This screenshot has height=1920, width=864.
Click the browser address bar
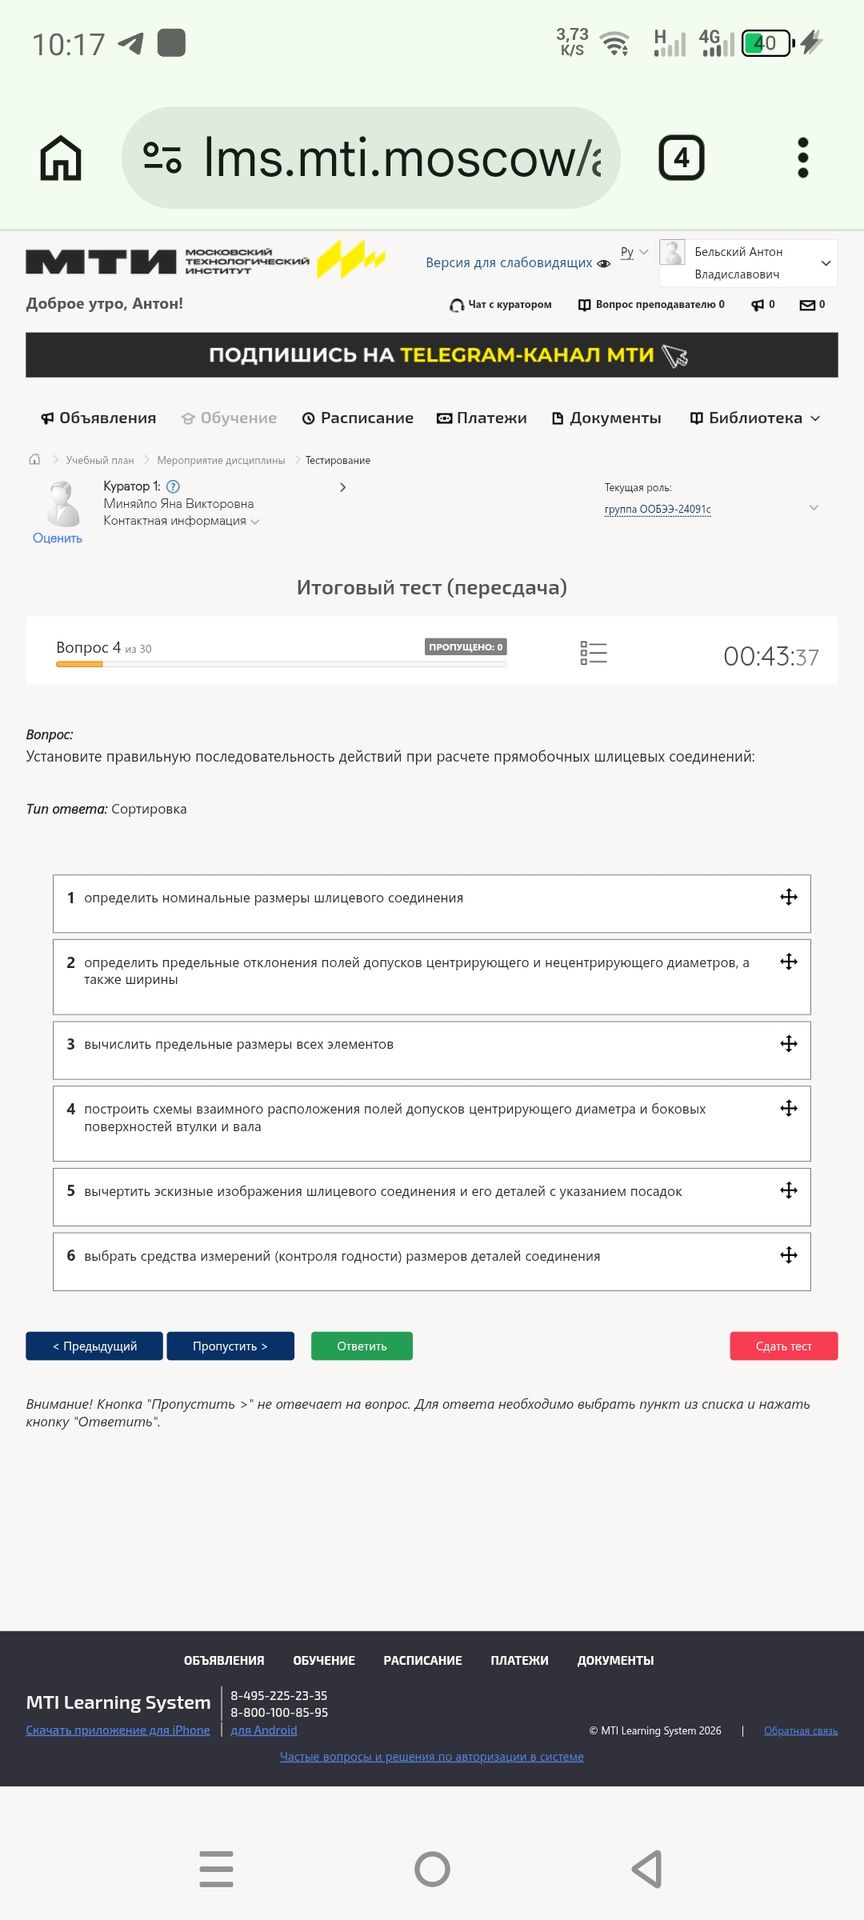tap(371, 158)
